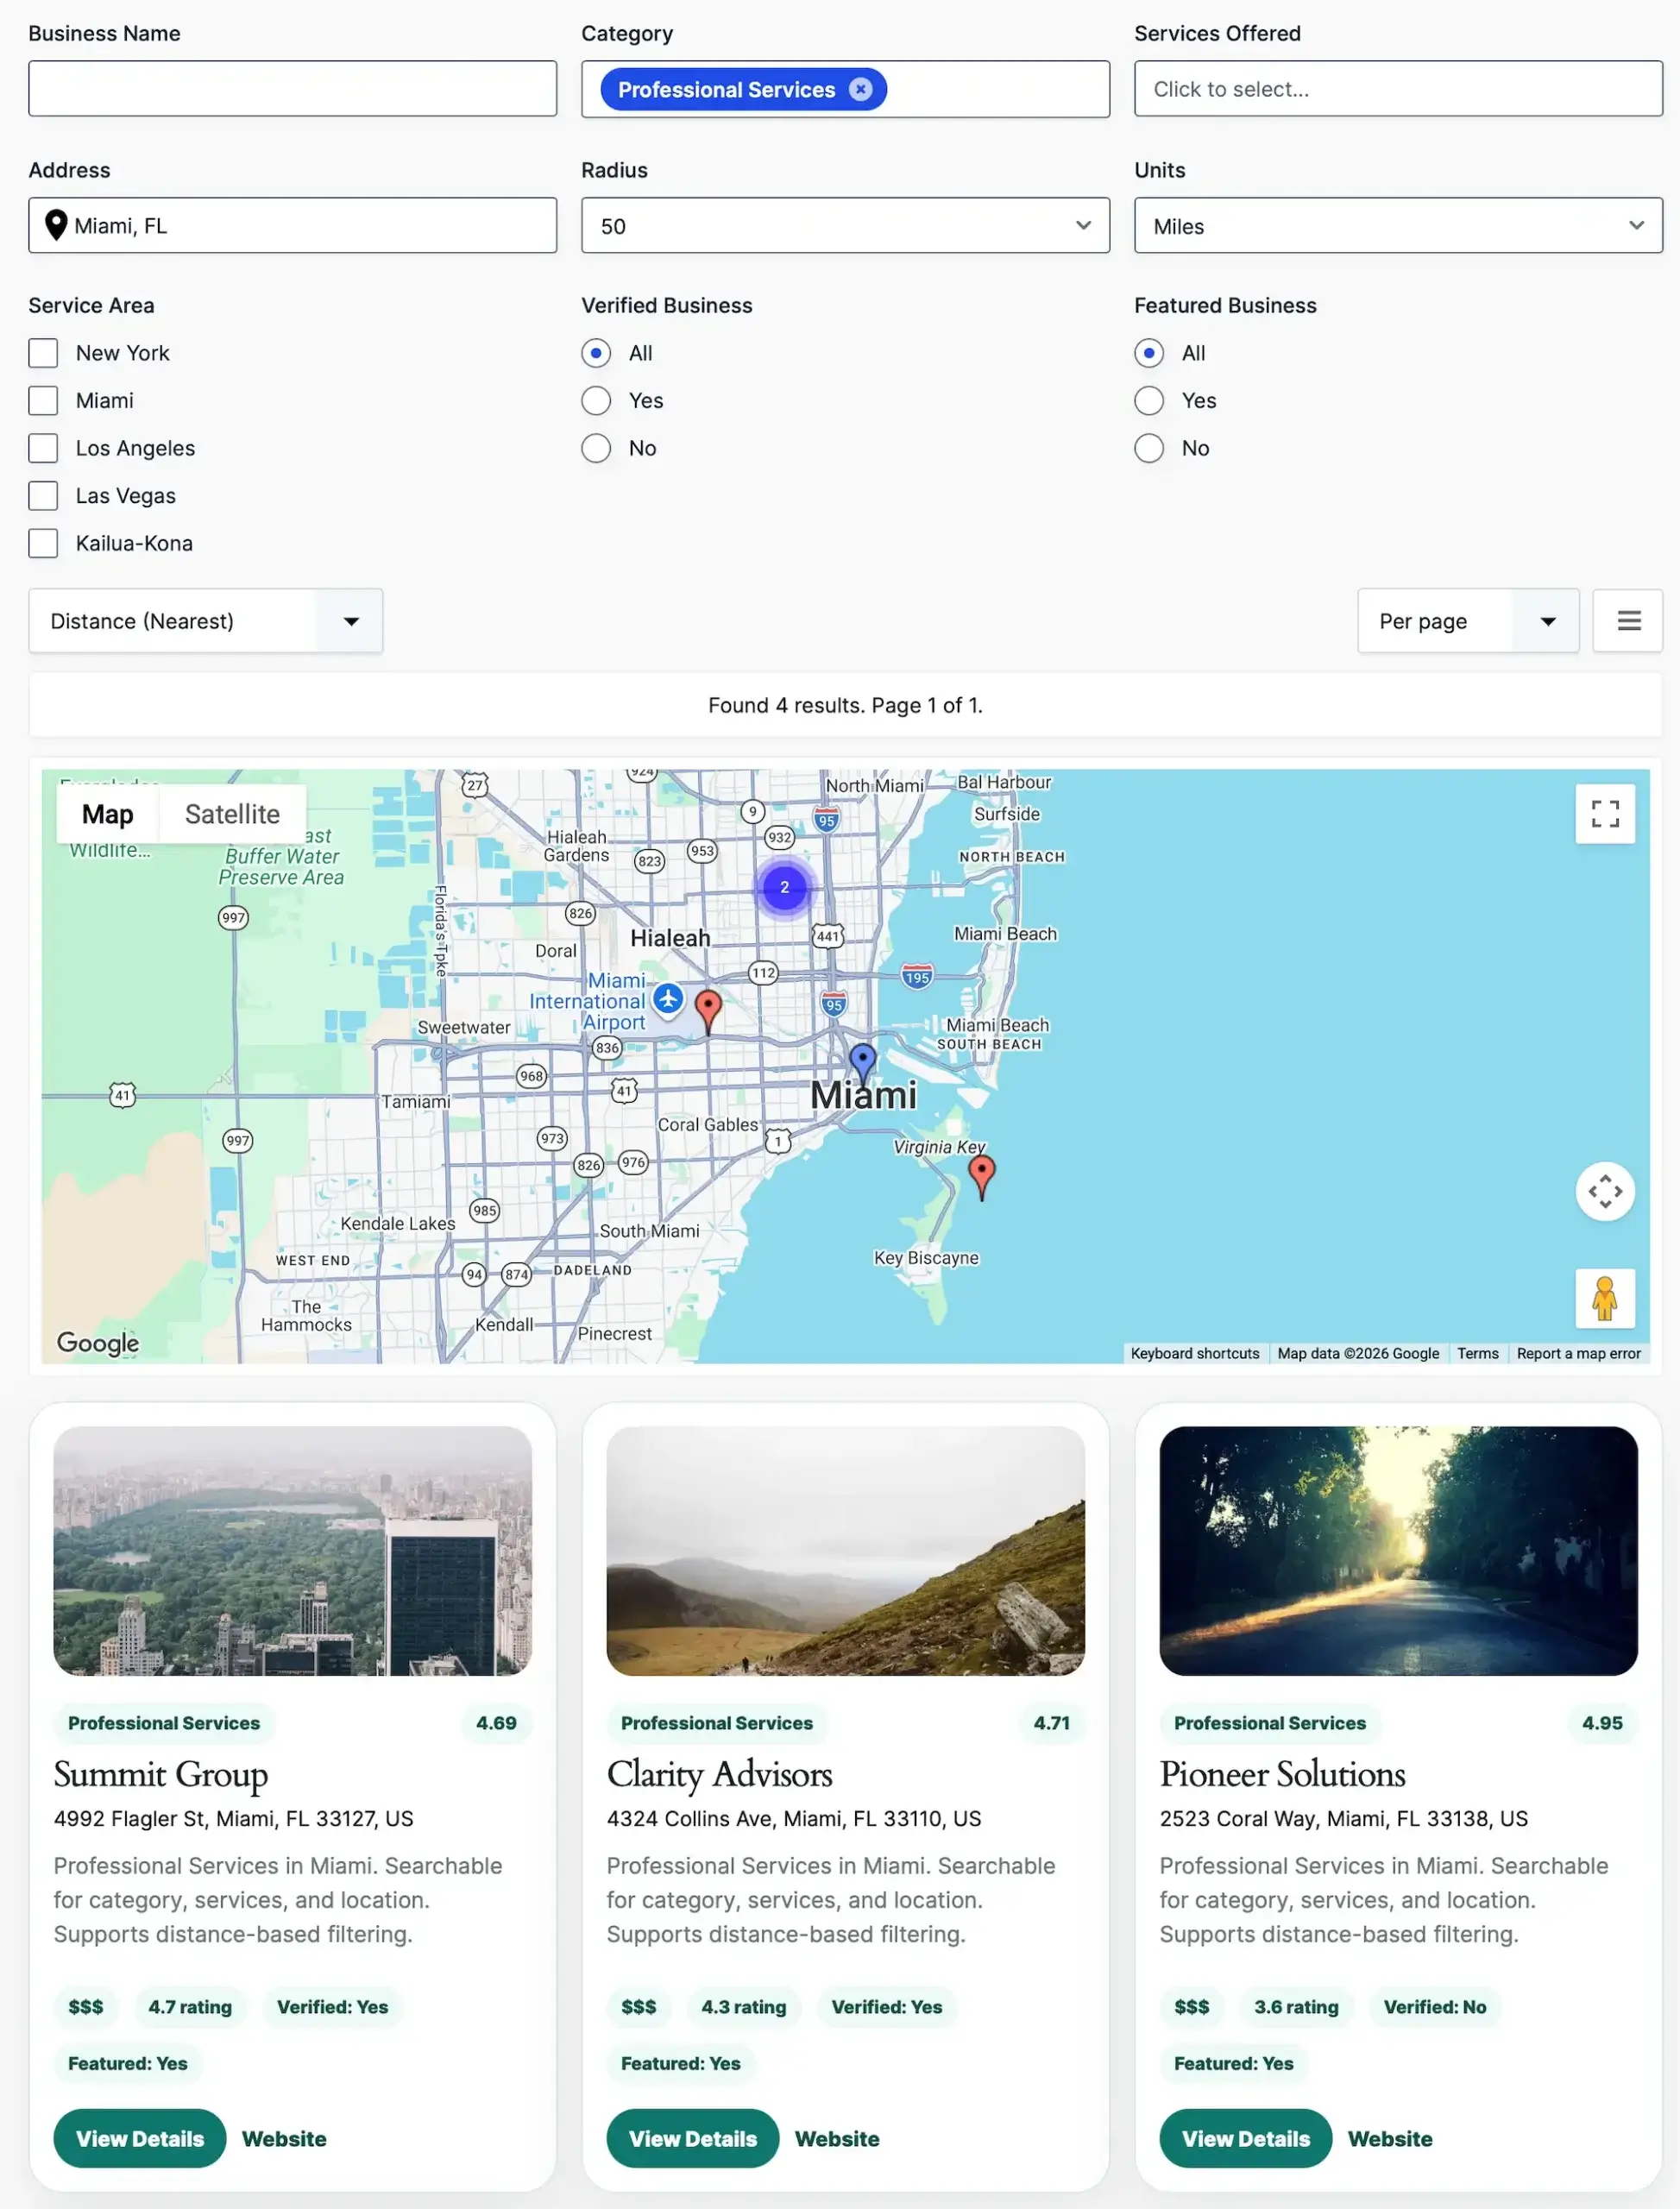Select No under Featured Business
The height and width of the screenshot is (2209, 1680).
click(1149, 448)
